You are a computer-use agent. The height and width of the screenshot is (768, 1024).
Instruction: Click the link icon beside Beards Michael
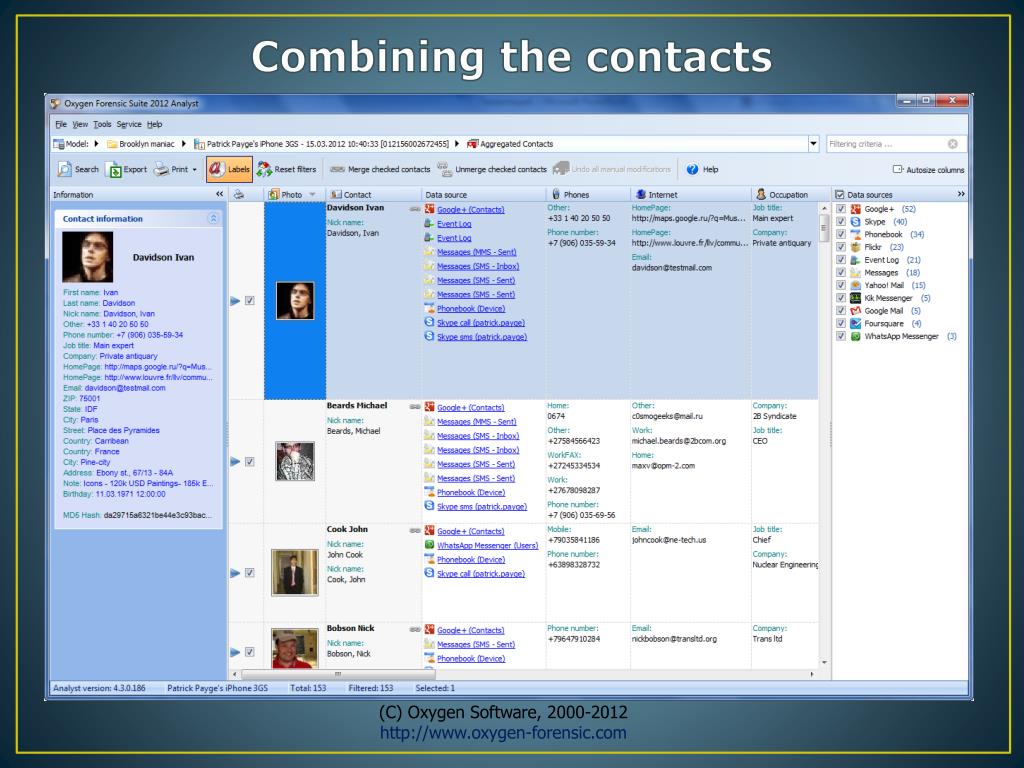click(x=415, y=407)
